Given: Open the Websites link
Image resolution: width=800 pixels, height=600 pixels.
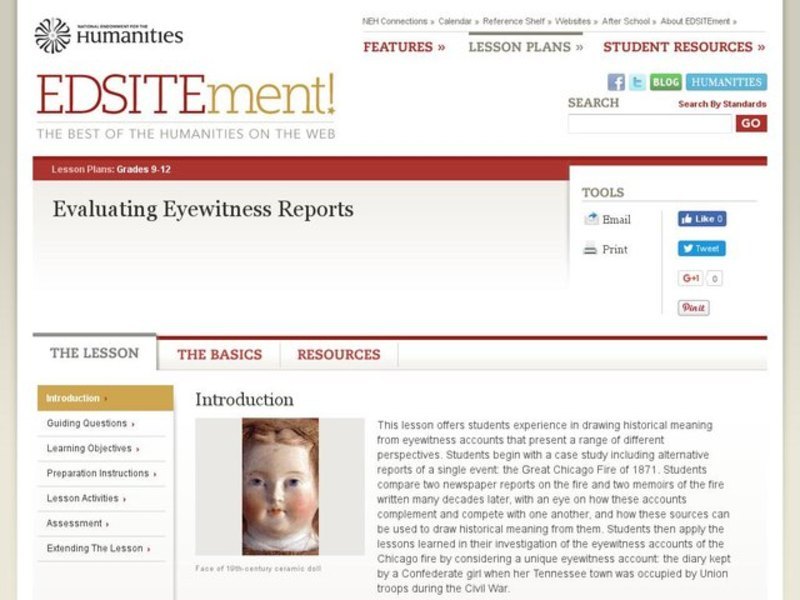Looking at the screenshot, I should [576, 21].
